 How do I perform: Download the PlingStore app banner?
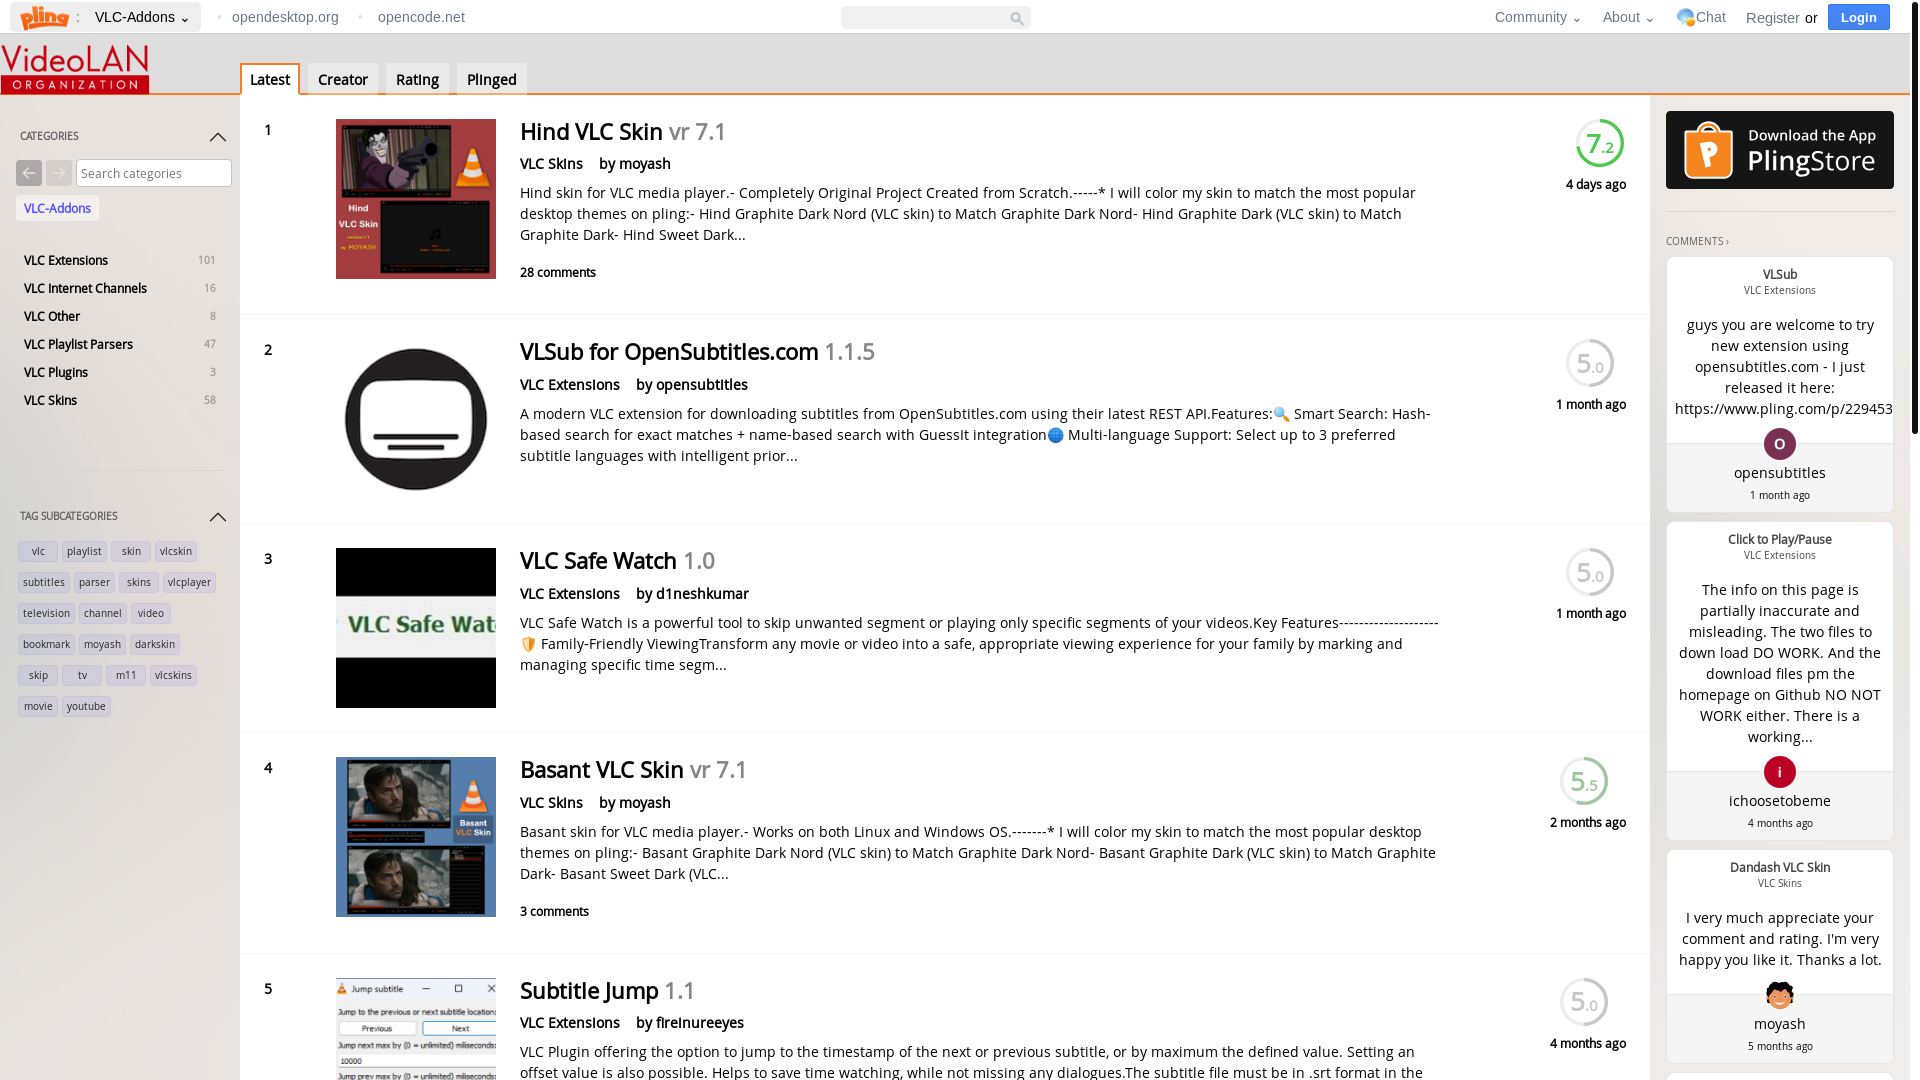coord(1780,150)
